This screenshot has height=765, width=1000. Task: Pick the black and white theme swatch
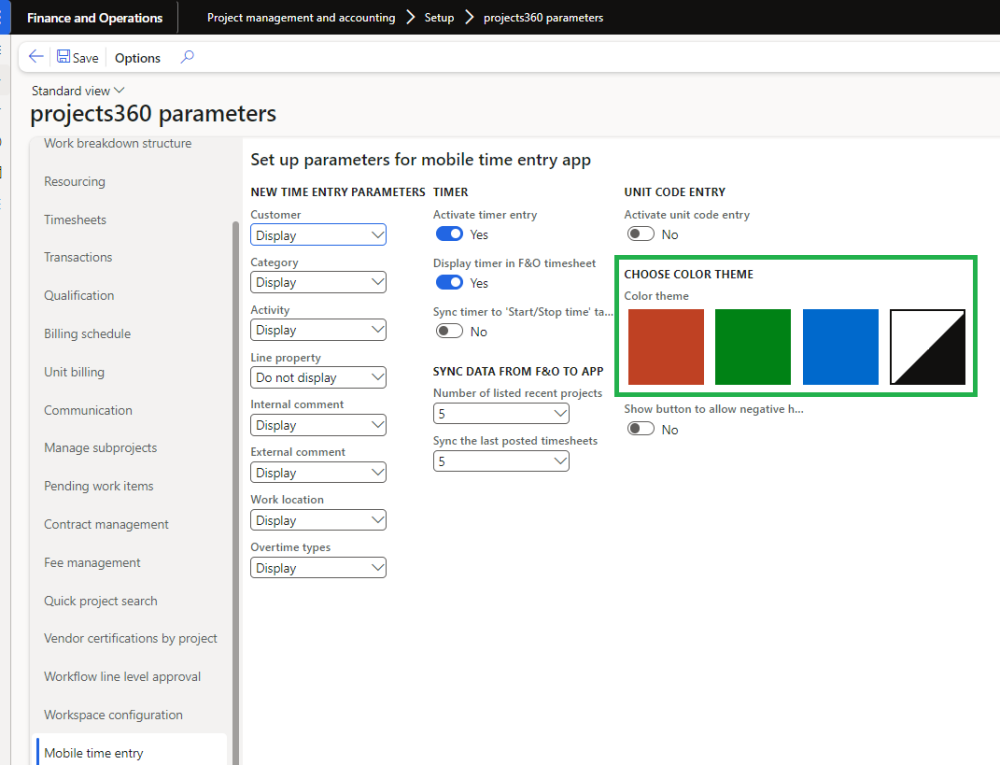(x=927, y=347)
